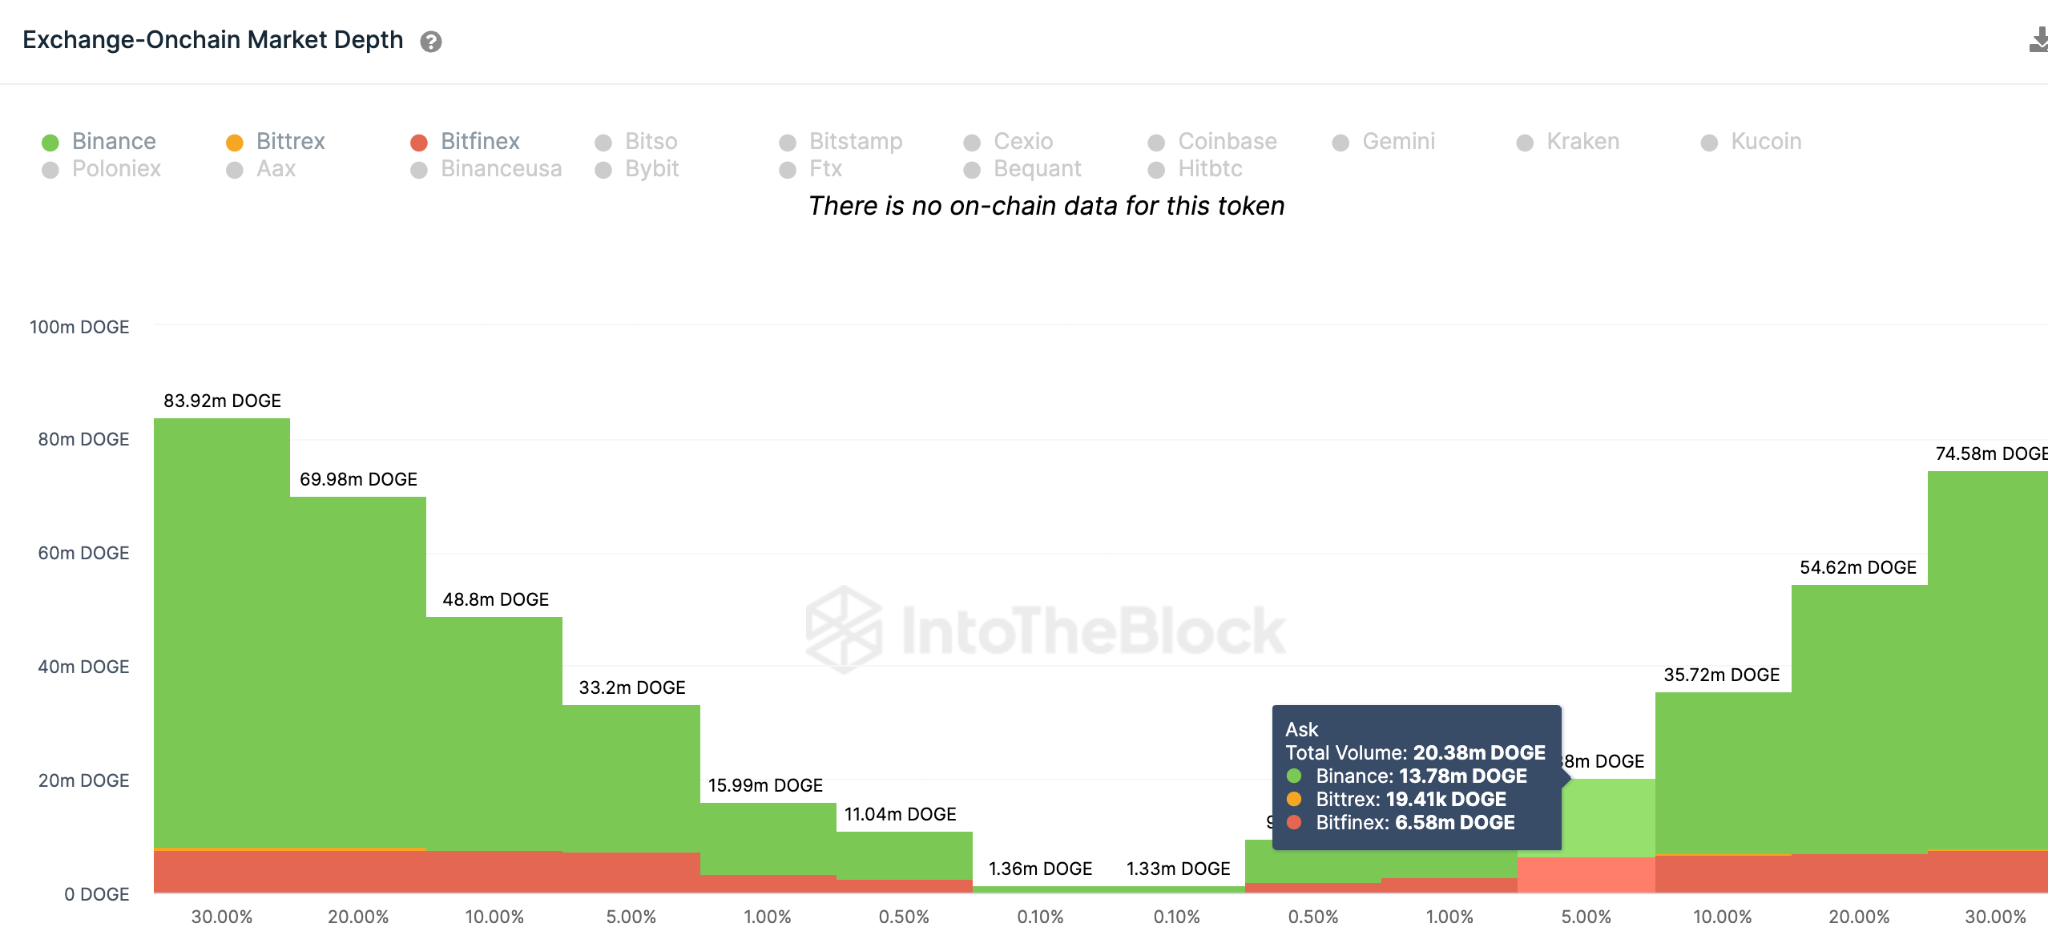Click the 35.72m DOGE ask bar
This screenshot has height=942, width=2048.
[1722, 770]
